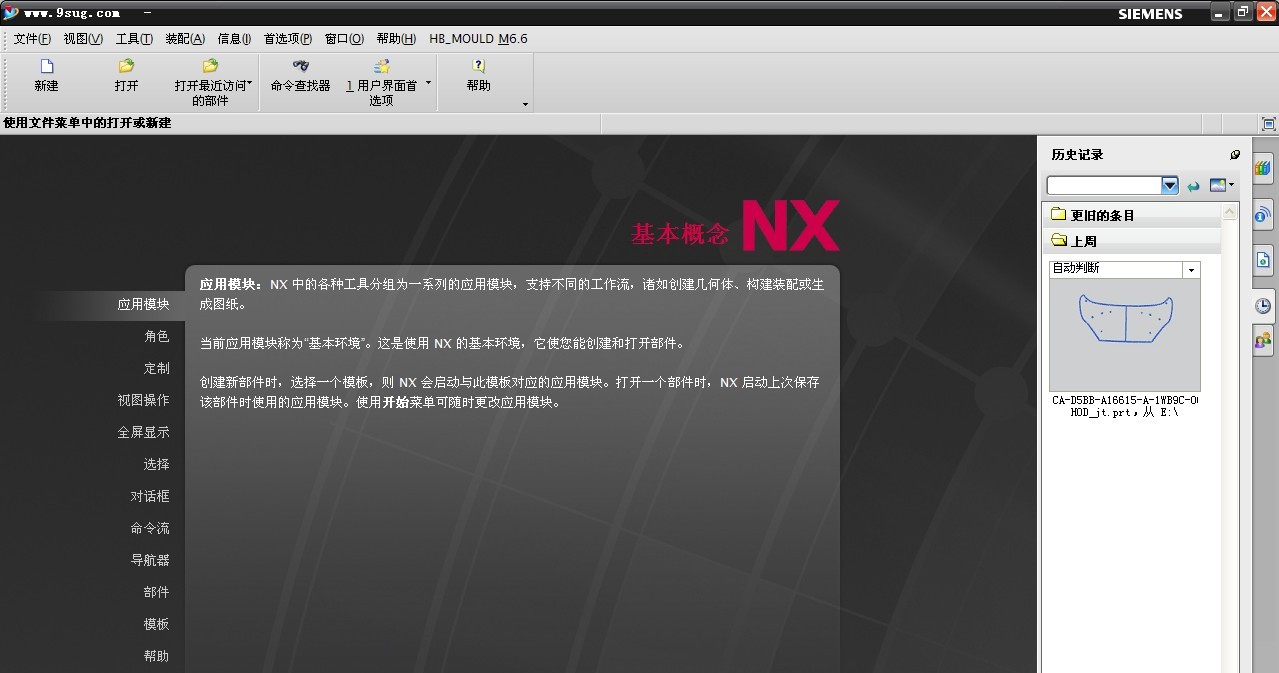Select the 模板 topic

[156, 624]
